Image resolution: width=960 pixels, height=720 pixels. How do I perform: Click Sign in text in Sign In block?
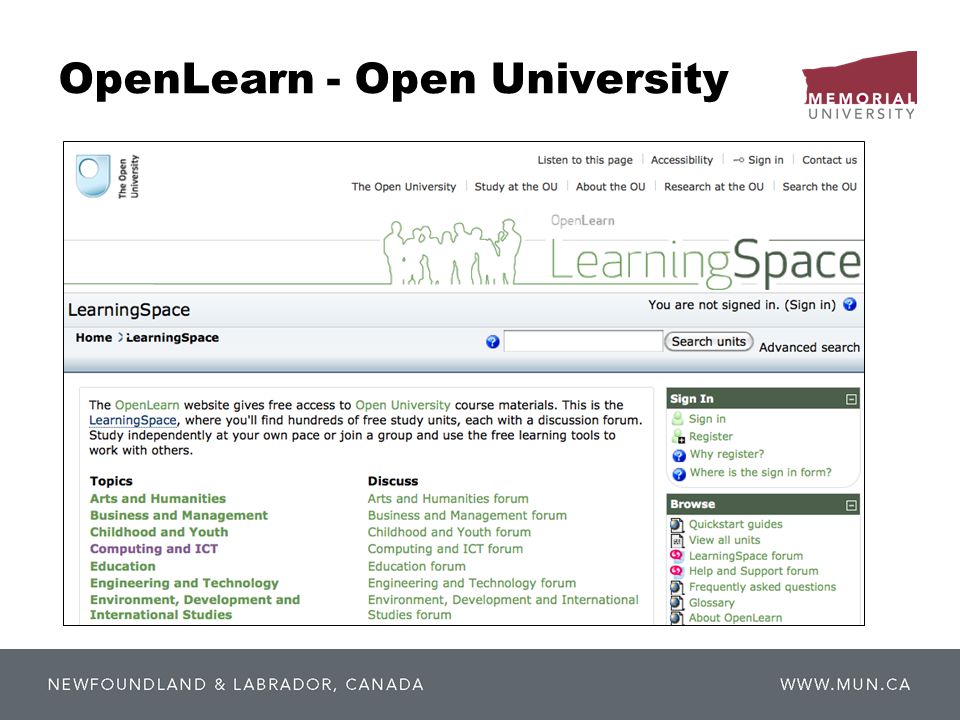pyautogui.click(x=707, y=419)
